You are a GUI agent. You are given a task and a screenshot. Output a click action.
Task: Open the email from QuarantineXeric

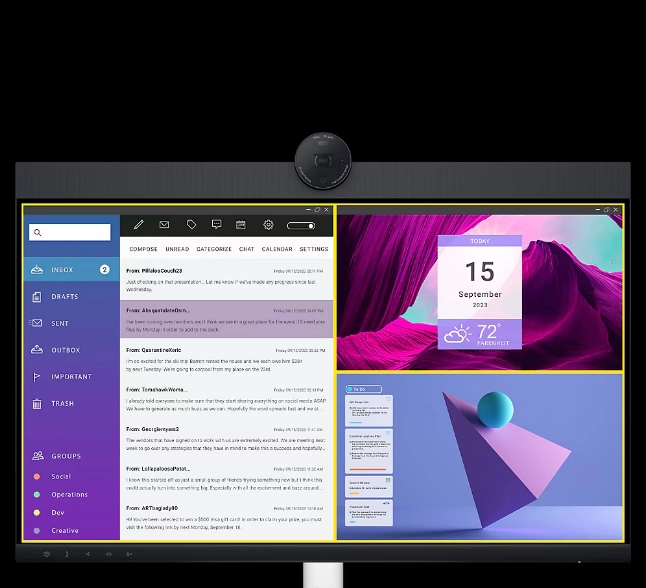tap(226, 359)
